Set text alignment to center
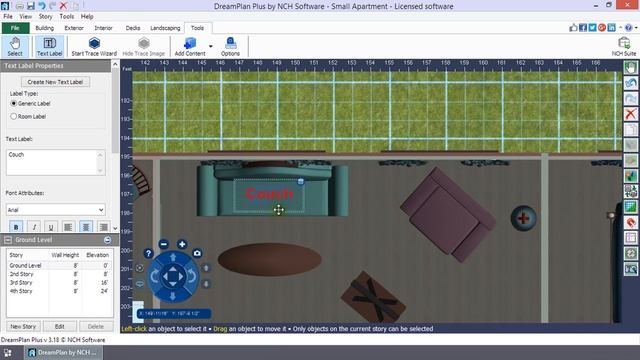Viewport: 640px width, 360px height. [x=86, y=227]
